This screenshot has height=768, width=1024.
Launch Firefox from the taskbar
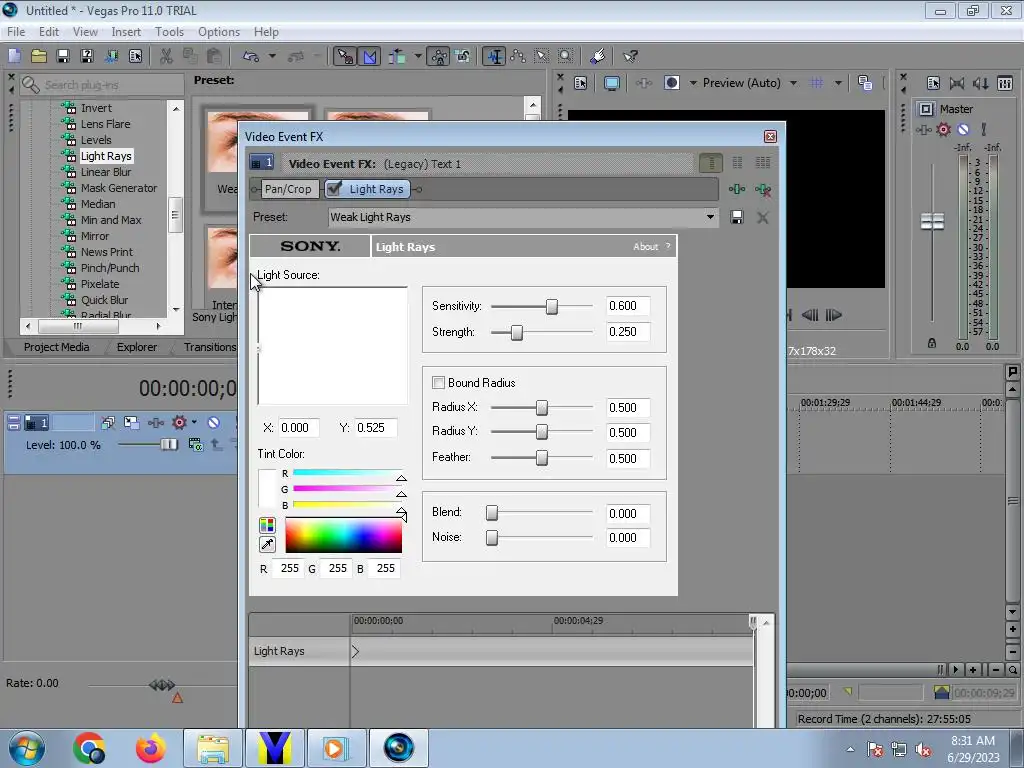[151, 748]
